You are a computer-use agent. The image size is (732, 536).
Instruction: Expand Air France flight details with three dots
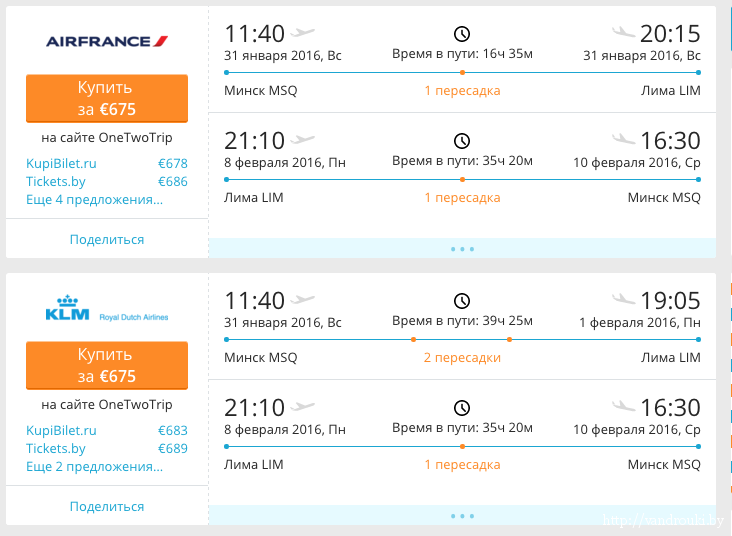(x=462, y=248)
